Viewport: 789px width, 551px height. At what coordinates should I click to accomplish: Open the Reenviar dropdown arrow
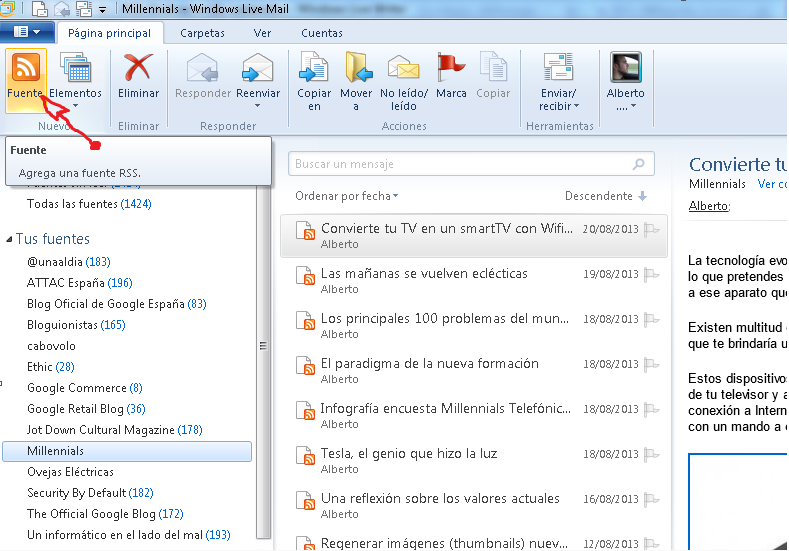click(x=258, y=106)
